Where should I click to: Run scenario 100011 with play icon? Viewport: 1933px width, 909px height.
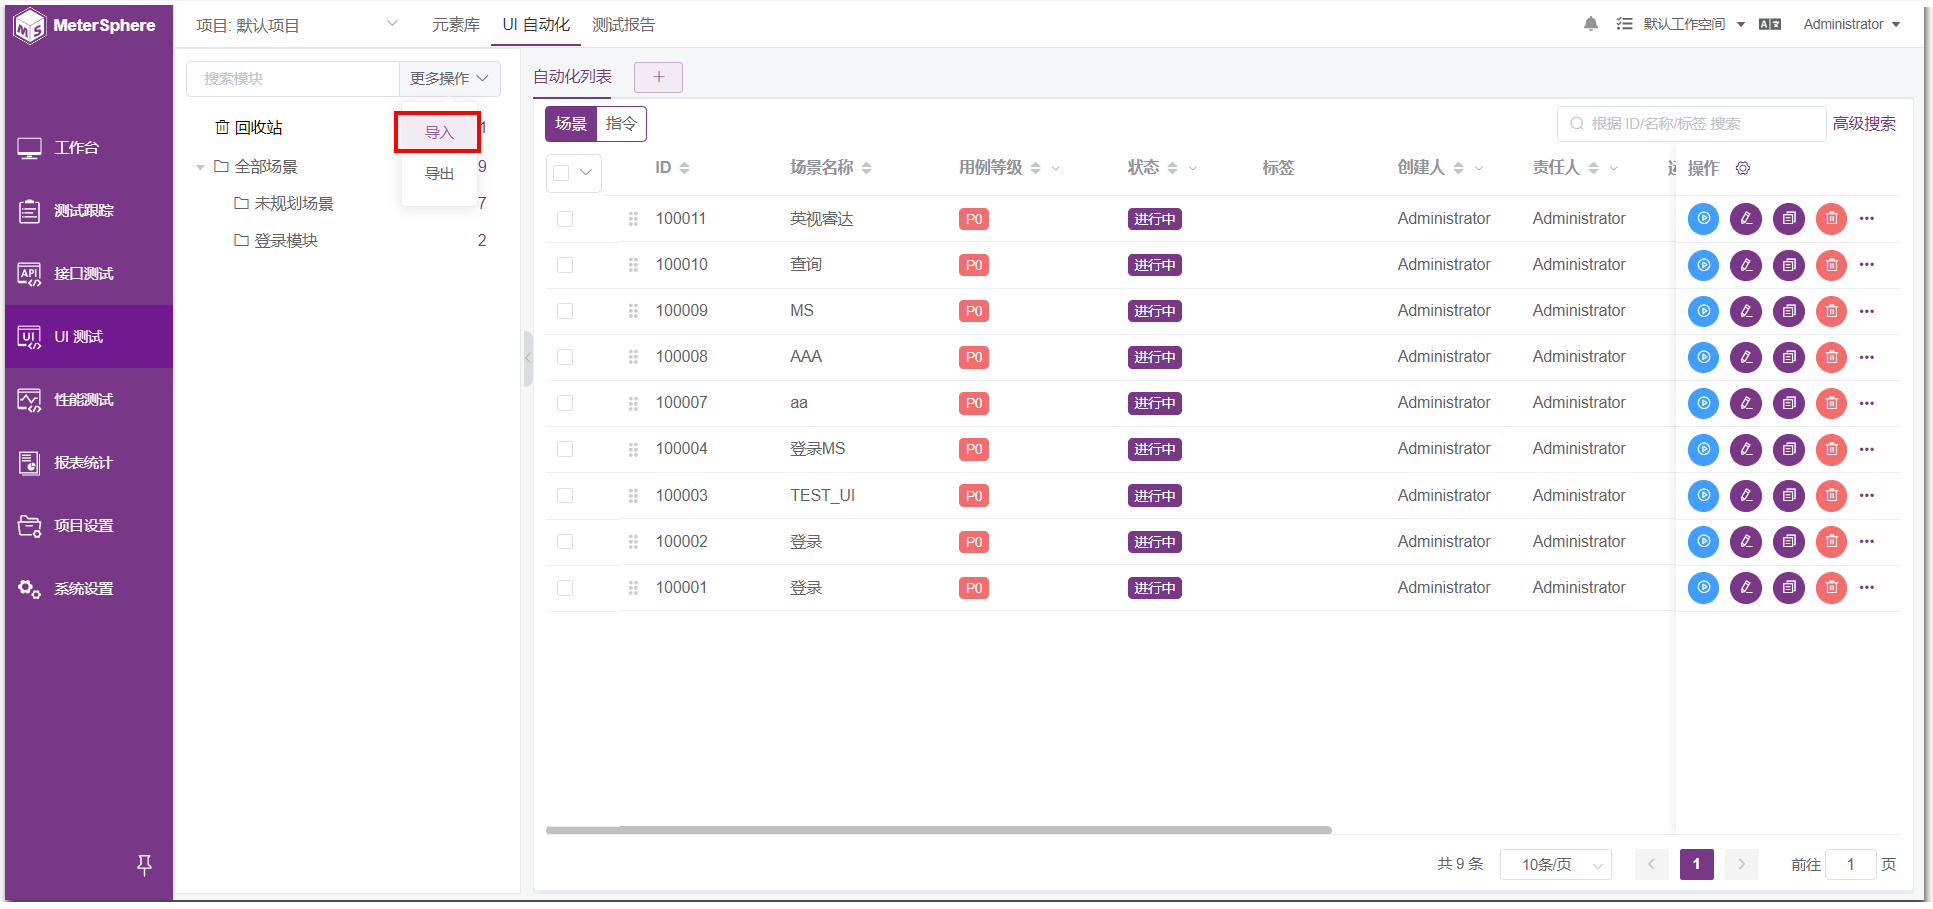point(1703,219)
